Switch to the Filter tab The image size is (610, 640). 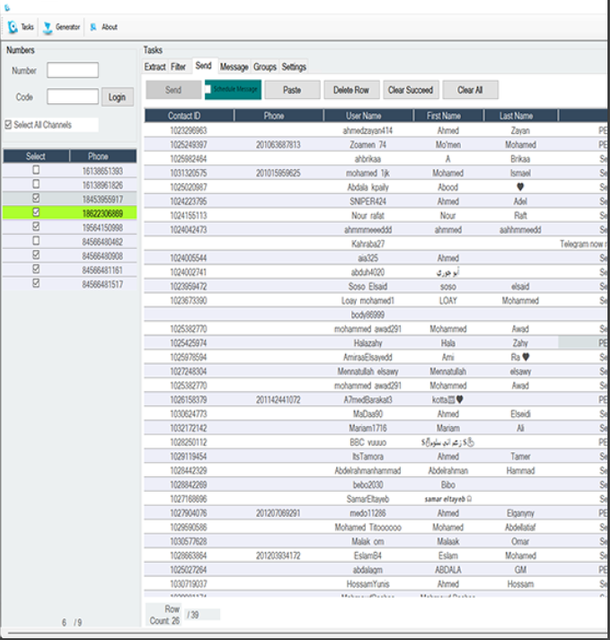pos(178,67)
